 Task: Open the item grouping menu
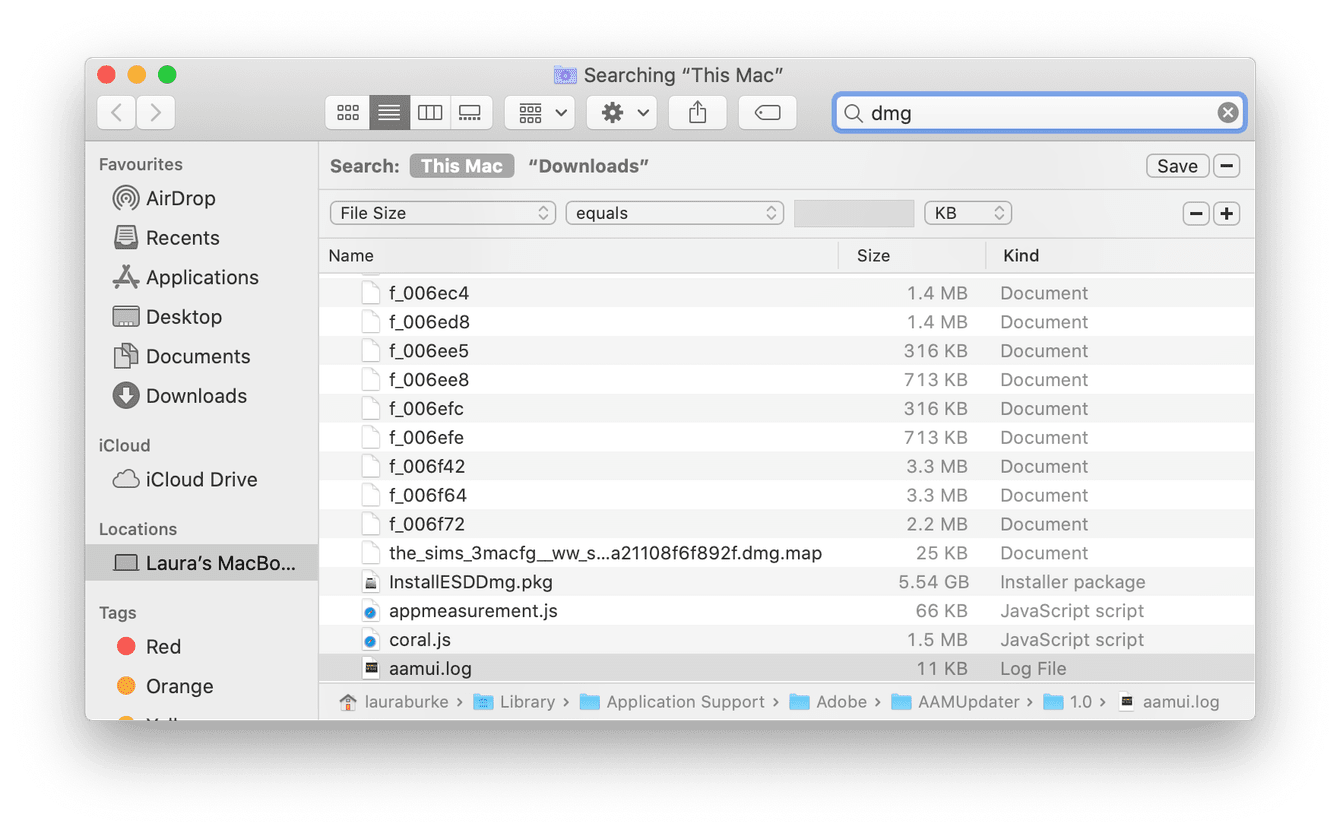(x=539, y=112)
